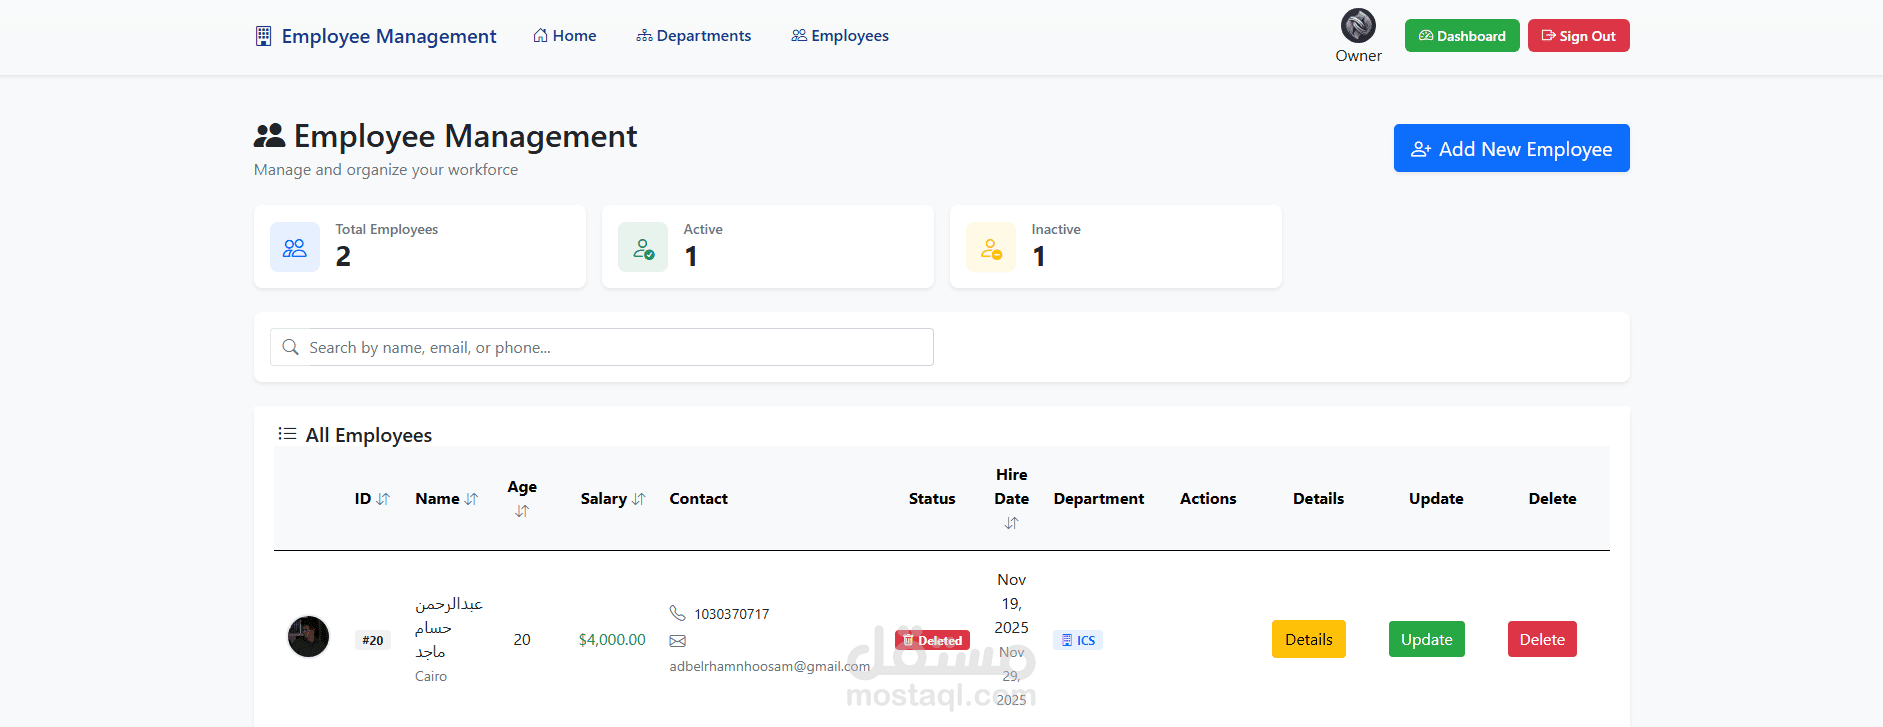Click the people icon in page heading
Viewport: 1883px width, 727px height.
pyautogui.click(x=270, y=135)
